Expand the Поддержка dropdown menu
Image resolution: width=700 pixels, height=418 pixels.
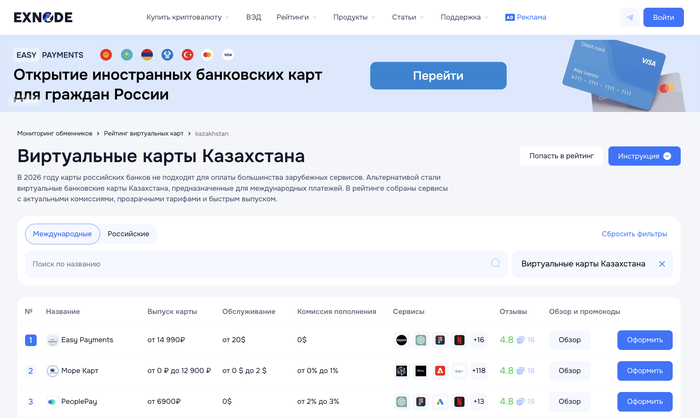click(464, 17)
